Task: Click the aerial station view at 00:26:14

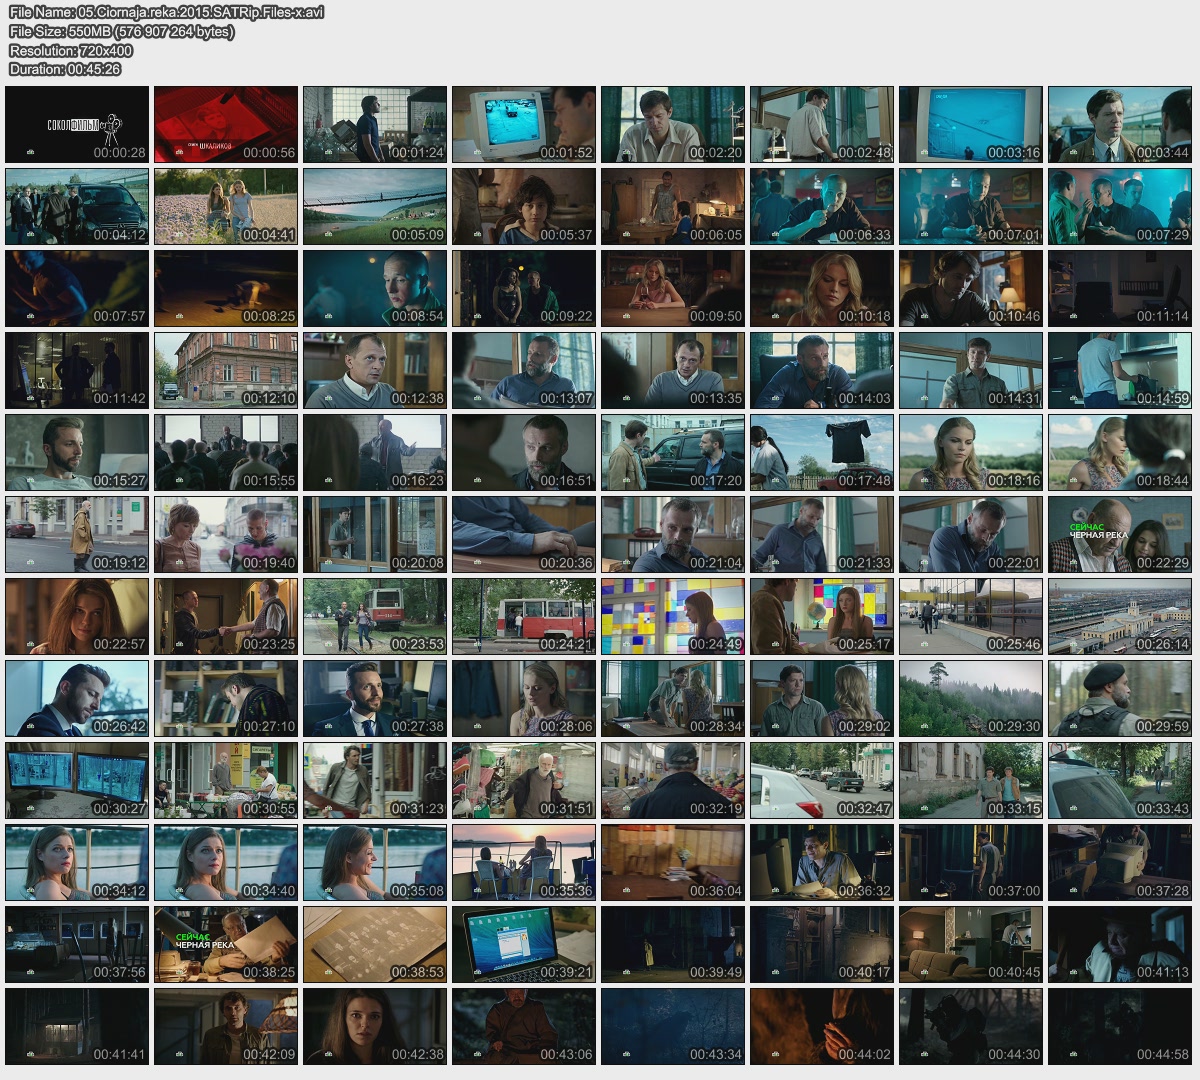Action: tap(1120, 616)
